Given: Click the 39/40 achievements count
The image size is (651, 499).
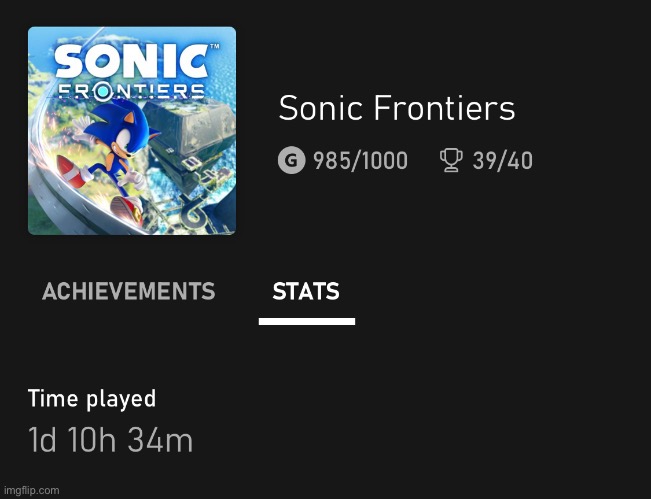Looking at the screenshot, I should [502, 161].
